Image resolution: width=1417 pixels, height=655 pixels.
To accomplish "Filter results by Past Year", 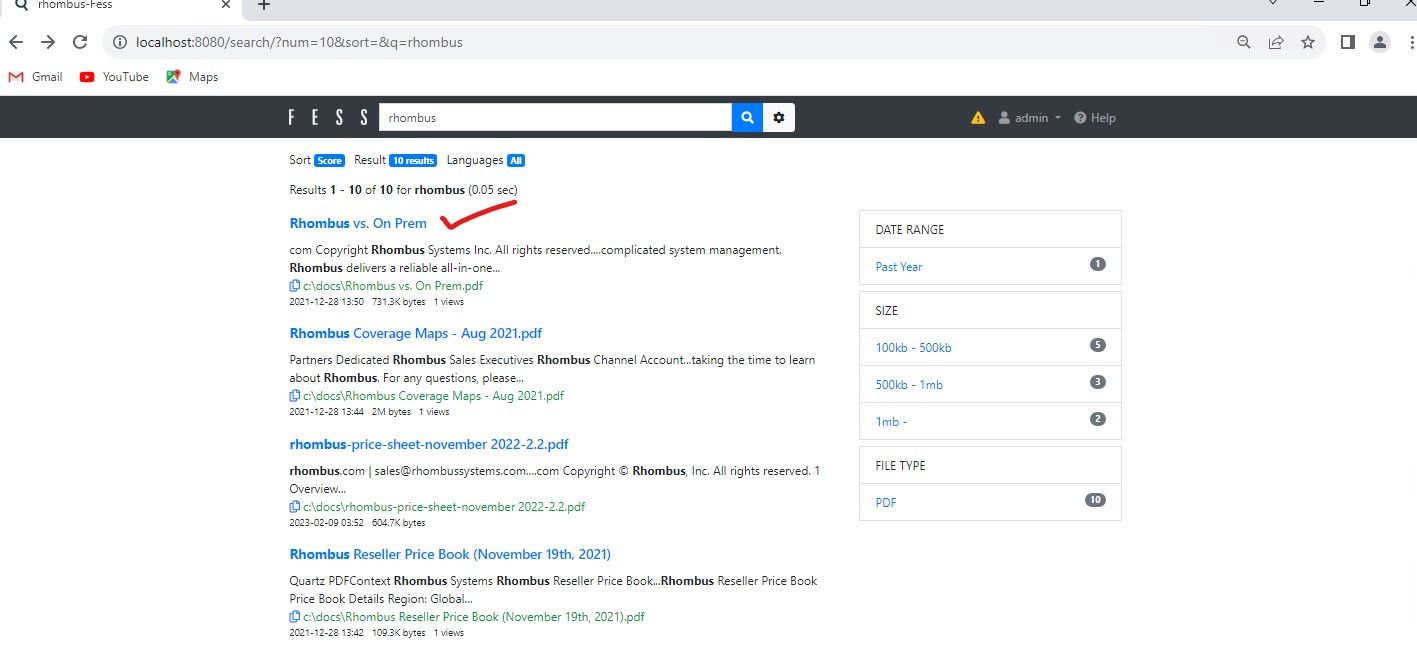I will 899,267.
